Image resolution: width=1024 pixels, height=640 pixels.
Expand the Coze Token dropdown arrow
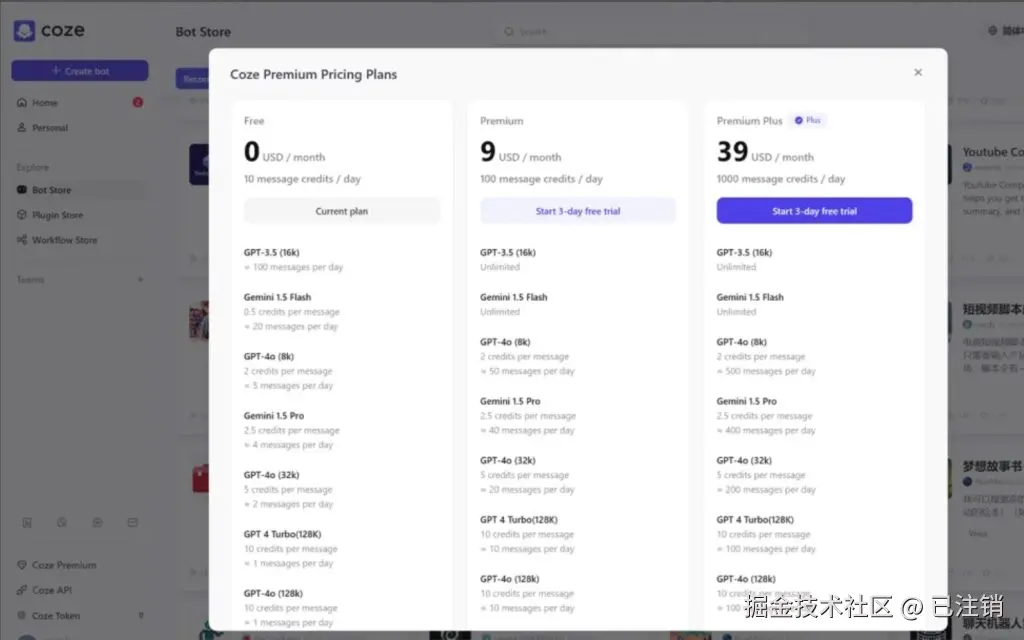tap(141, 615)
